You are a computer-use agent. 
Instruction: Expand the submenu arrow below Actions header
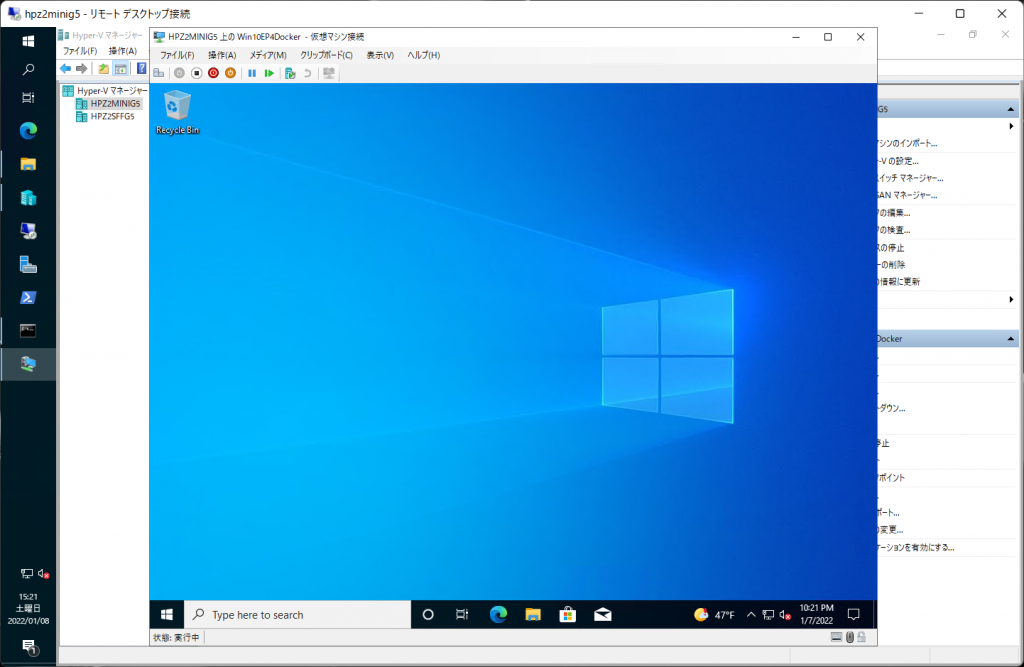[x=1011, y=126]
